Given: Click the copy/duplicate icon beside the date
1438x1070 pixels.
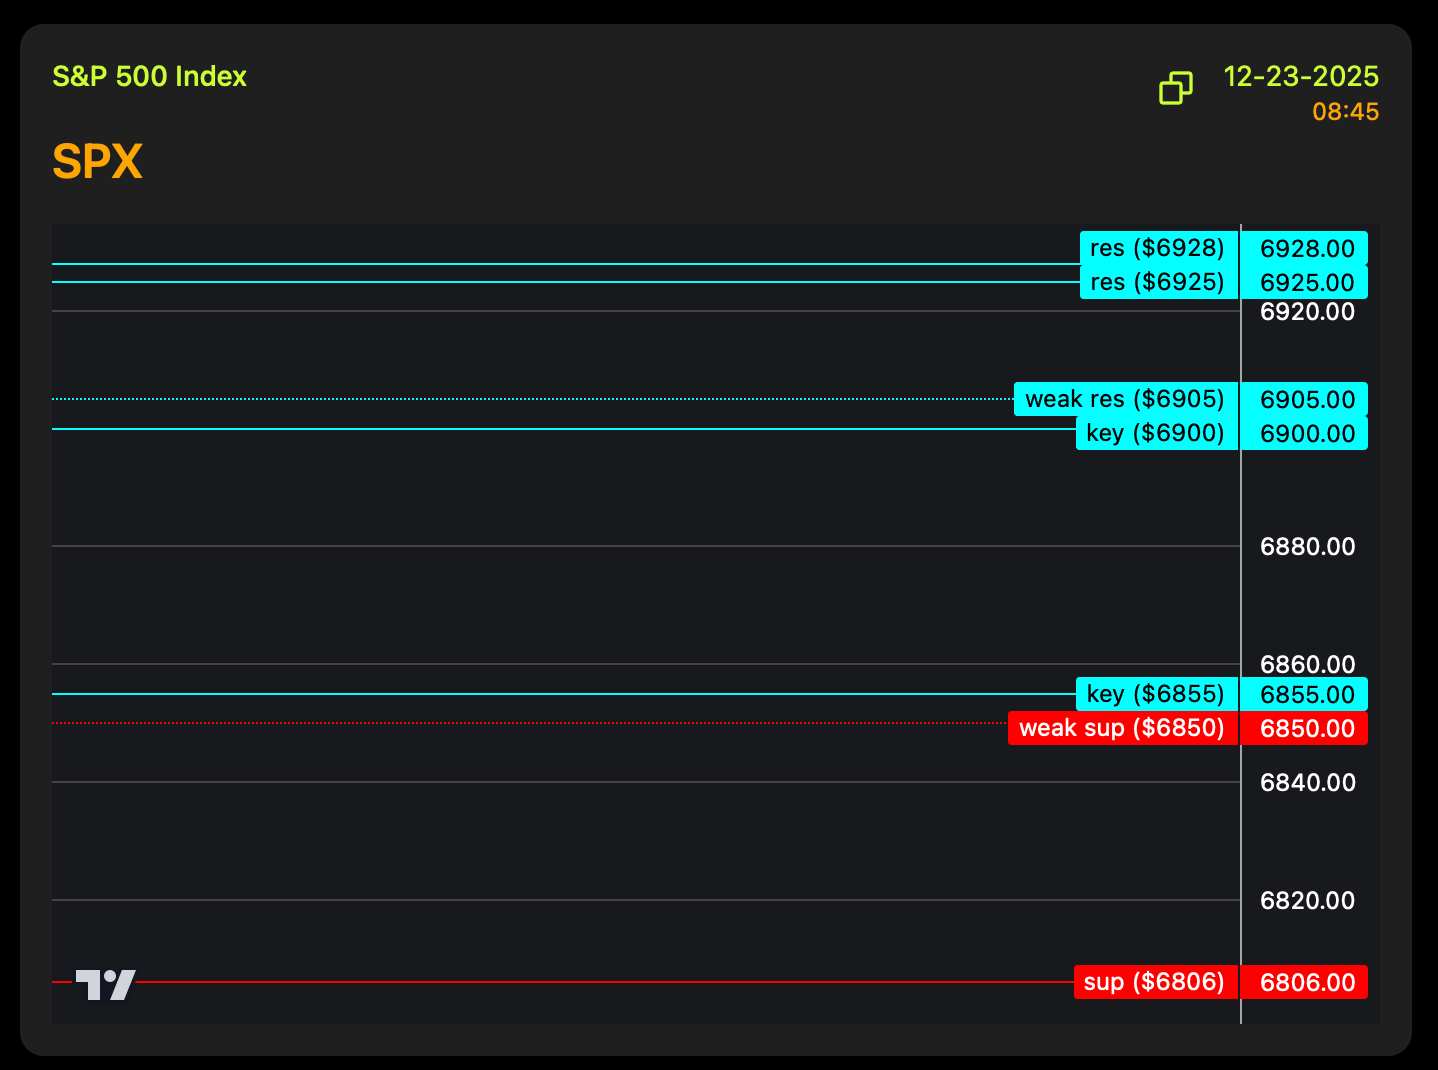Looking at the screenshot, I should pos(1175,88).
